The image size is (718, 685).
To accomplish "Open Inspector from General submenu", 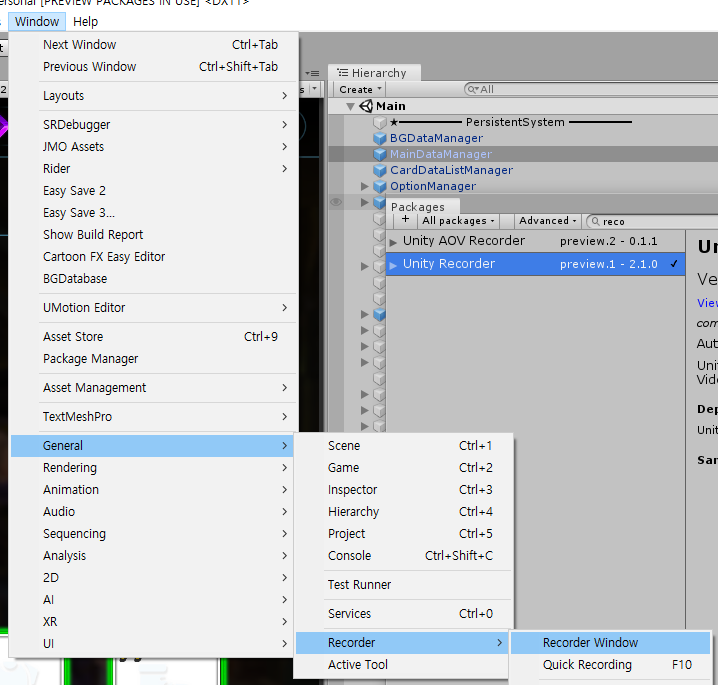I will (403, 489).
